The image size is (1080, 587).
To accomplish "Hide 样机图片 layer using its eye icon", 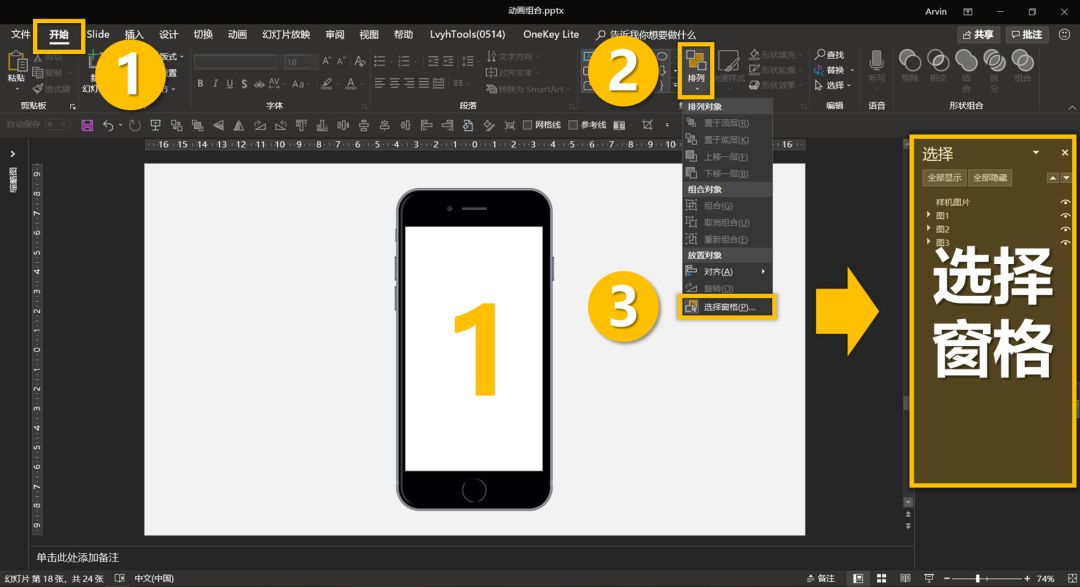I will click(x=1065, y=202).
